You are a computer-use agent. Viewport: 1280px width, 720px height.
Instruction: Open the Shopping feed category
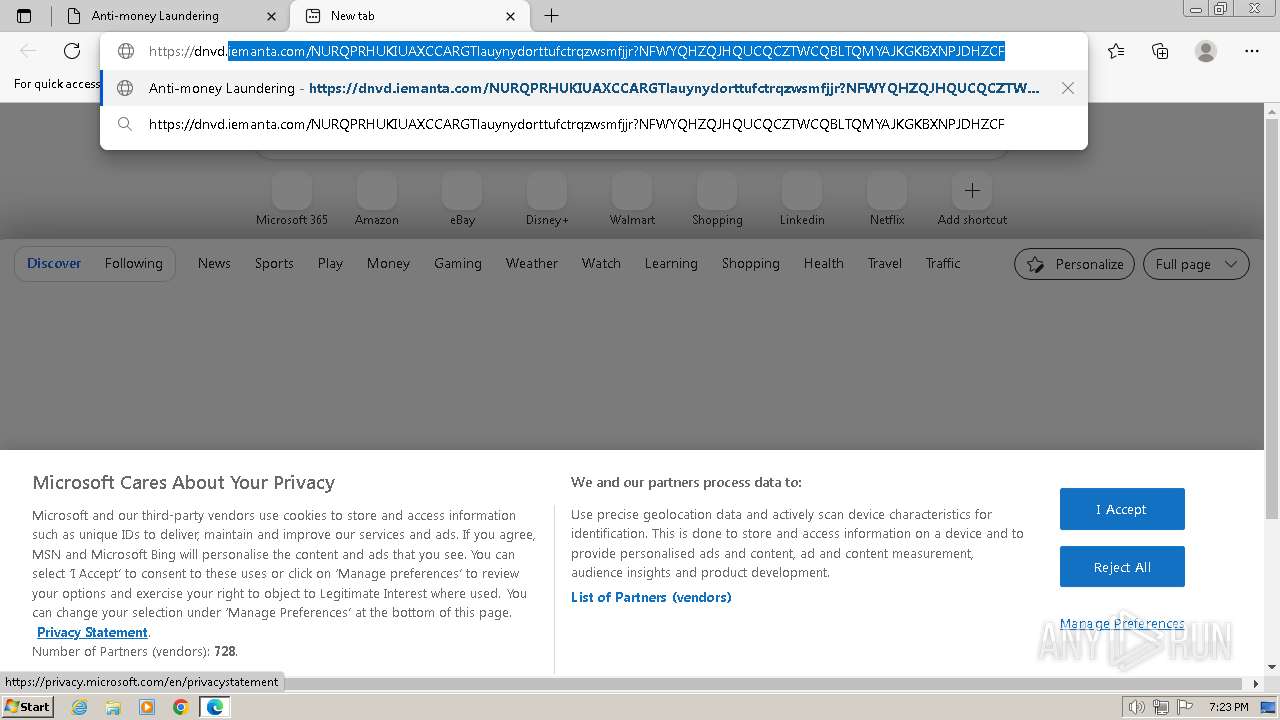[x=751, y=263]
